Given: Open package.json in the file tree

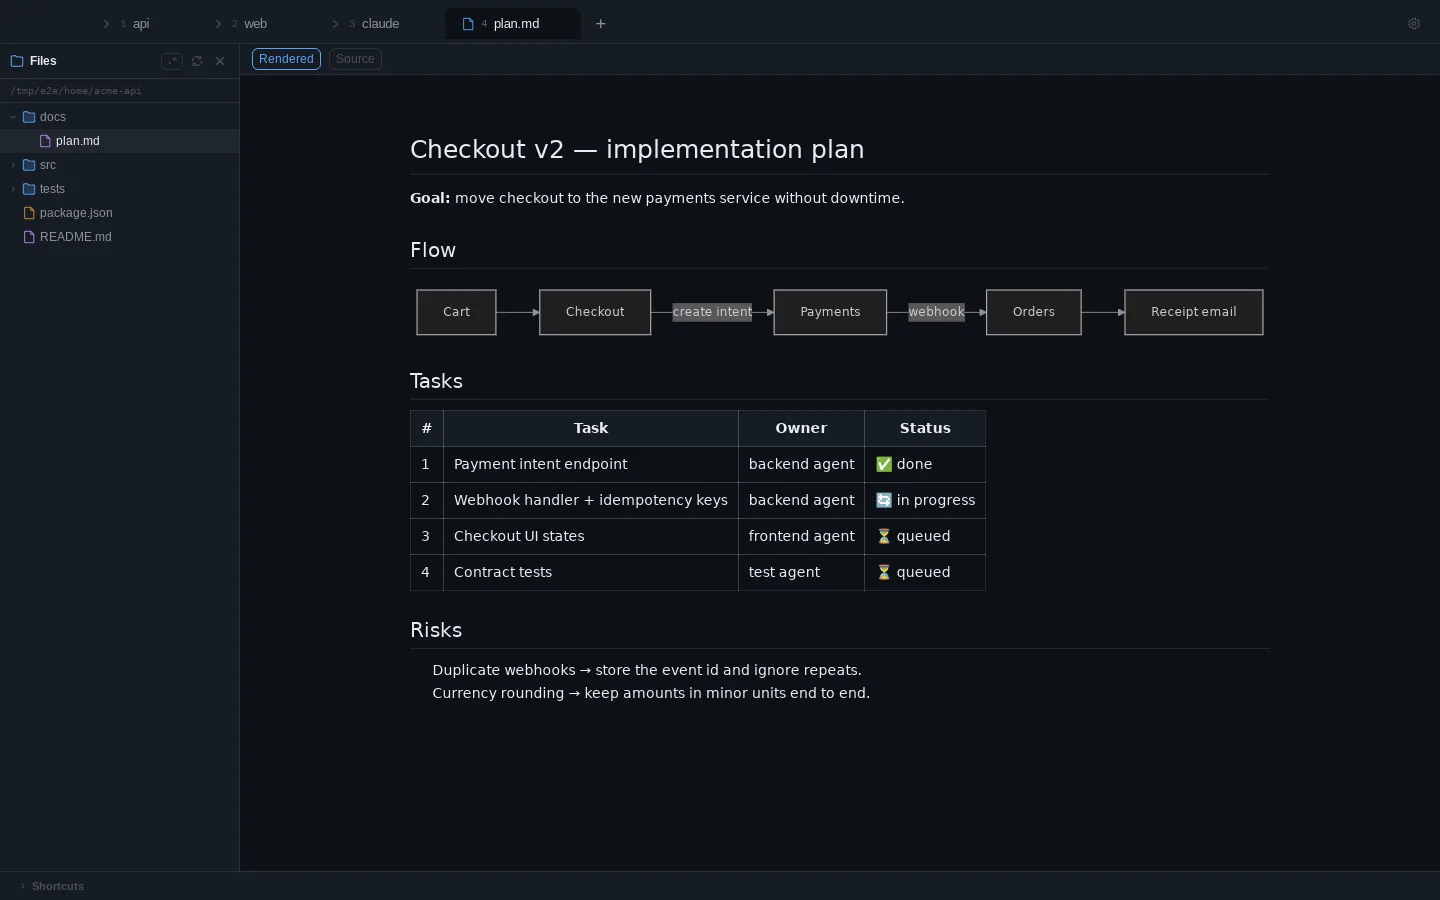Looking at the screenshot, I should [x=119, y=213].
